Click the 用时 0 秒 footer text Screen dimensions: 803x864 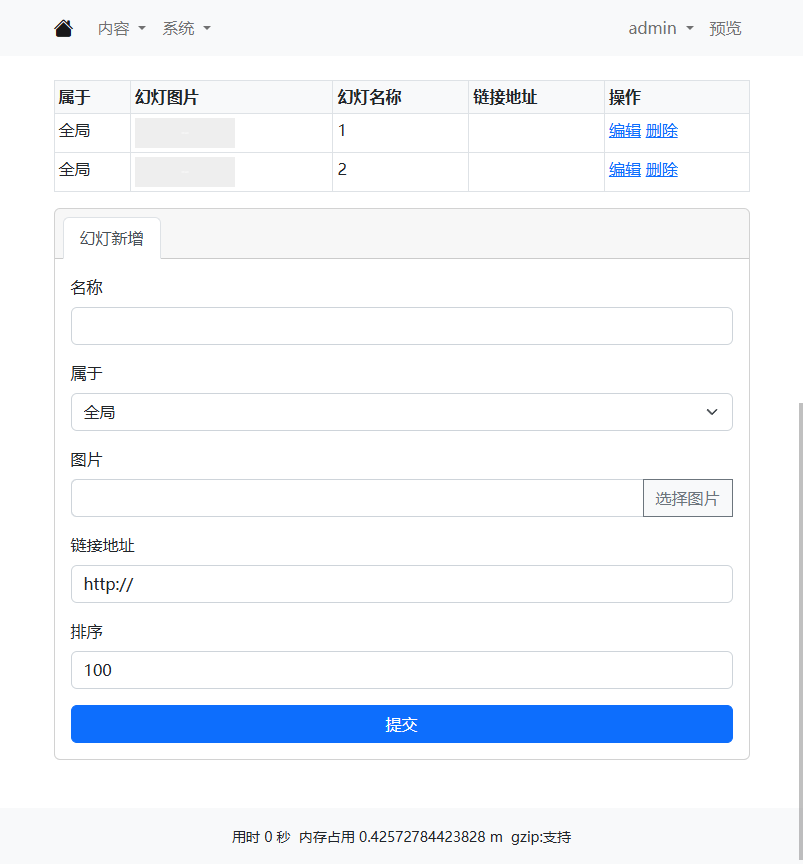pyautogui.click(x=261, y=837)
